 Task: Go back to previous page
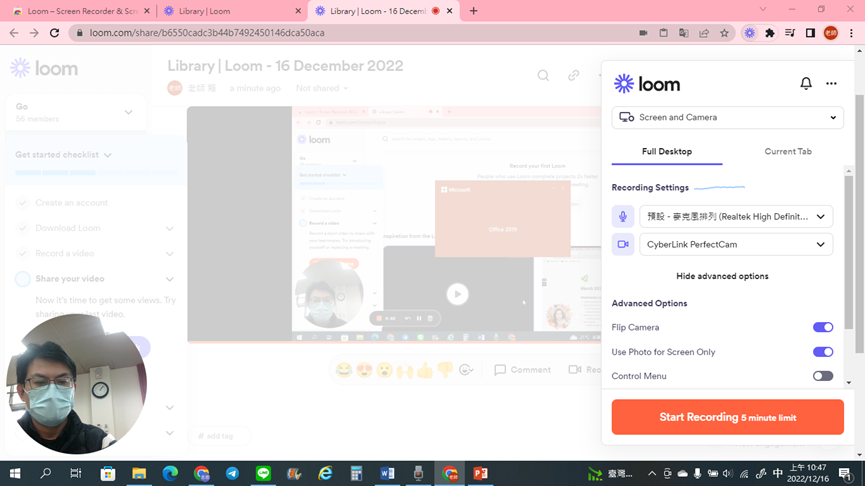tap(14, 33)
